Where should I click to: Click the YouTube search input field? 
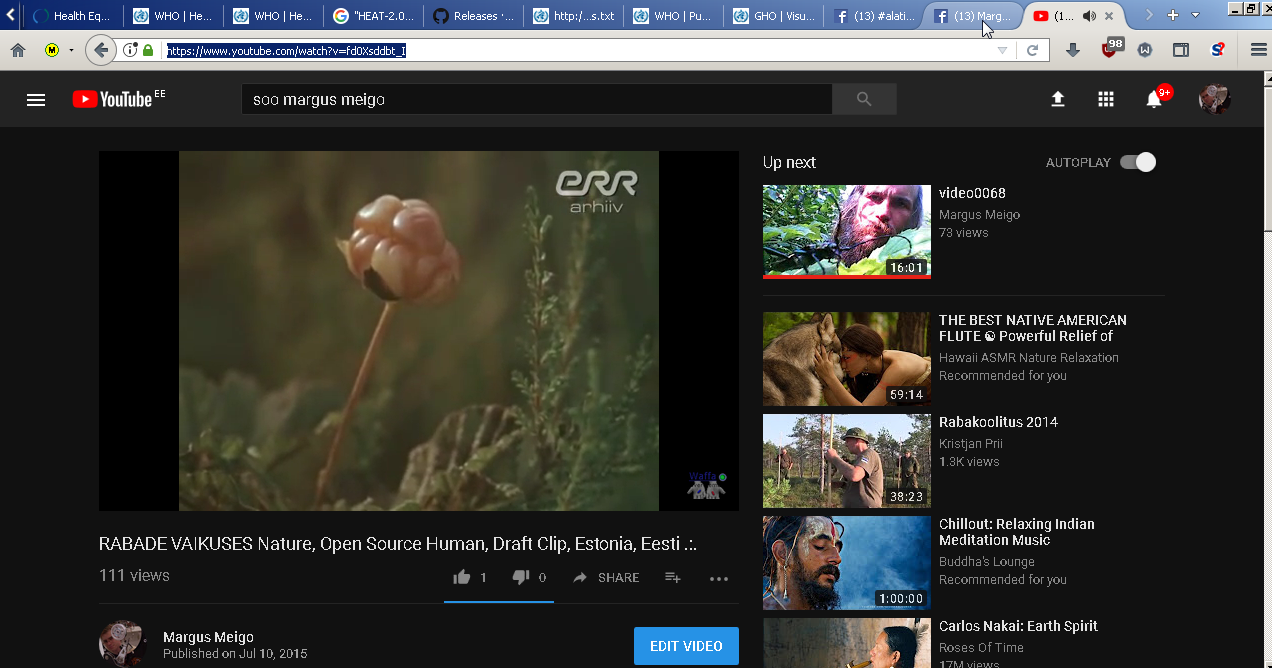(x=536, y=99)
